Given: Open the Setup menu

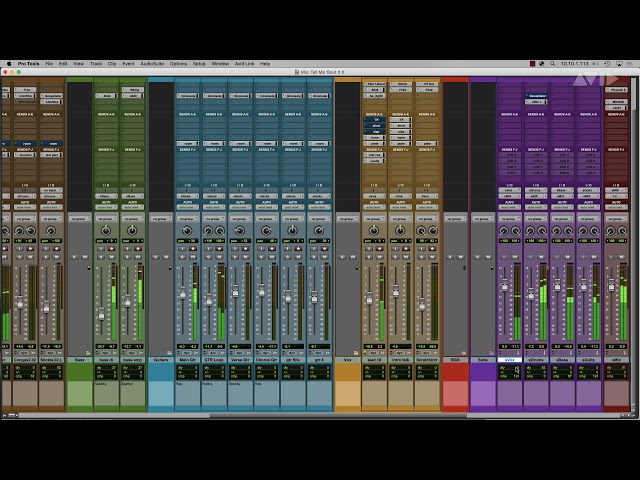Looking at the screenshot, I should pos(199,64).
